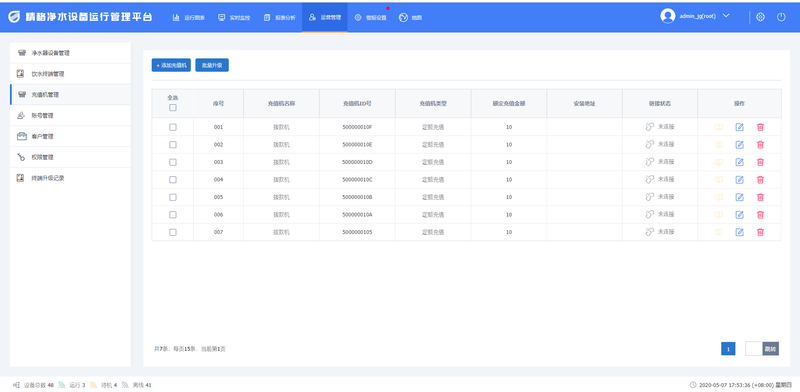Select the 运营管理 top navigation tab

tap(324, 17)
